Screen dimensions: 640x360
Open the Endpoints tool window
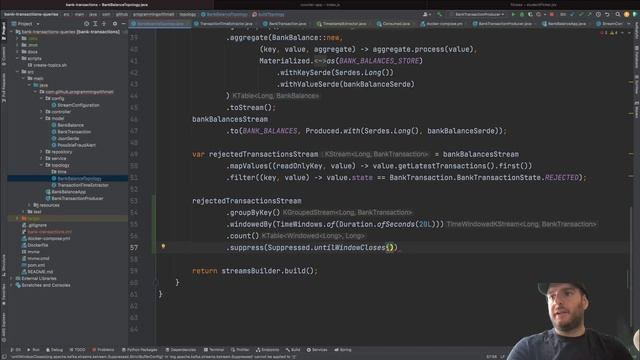pos(267,350)
